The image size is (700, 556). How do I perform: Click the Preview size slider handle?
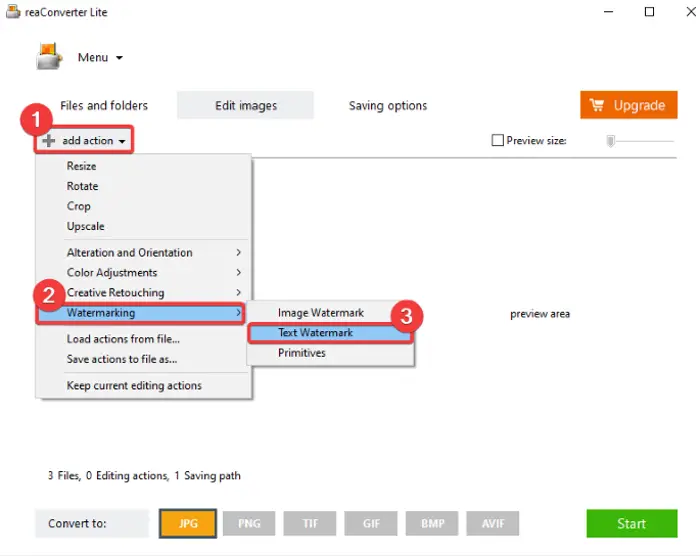(610, 141)
